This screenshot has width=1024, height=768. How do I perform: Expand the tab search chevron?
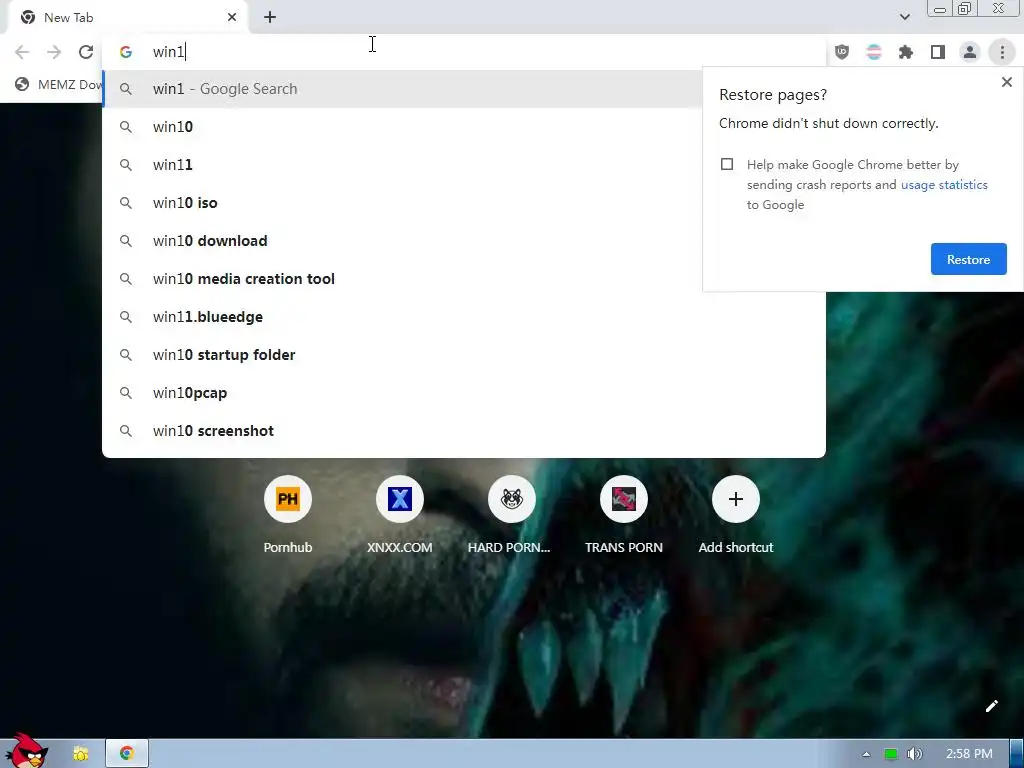(904, 17)
